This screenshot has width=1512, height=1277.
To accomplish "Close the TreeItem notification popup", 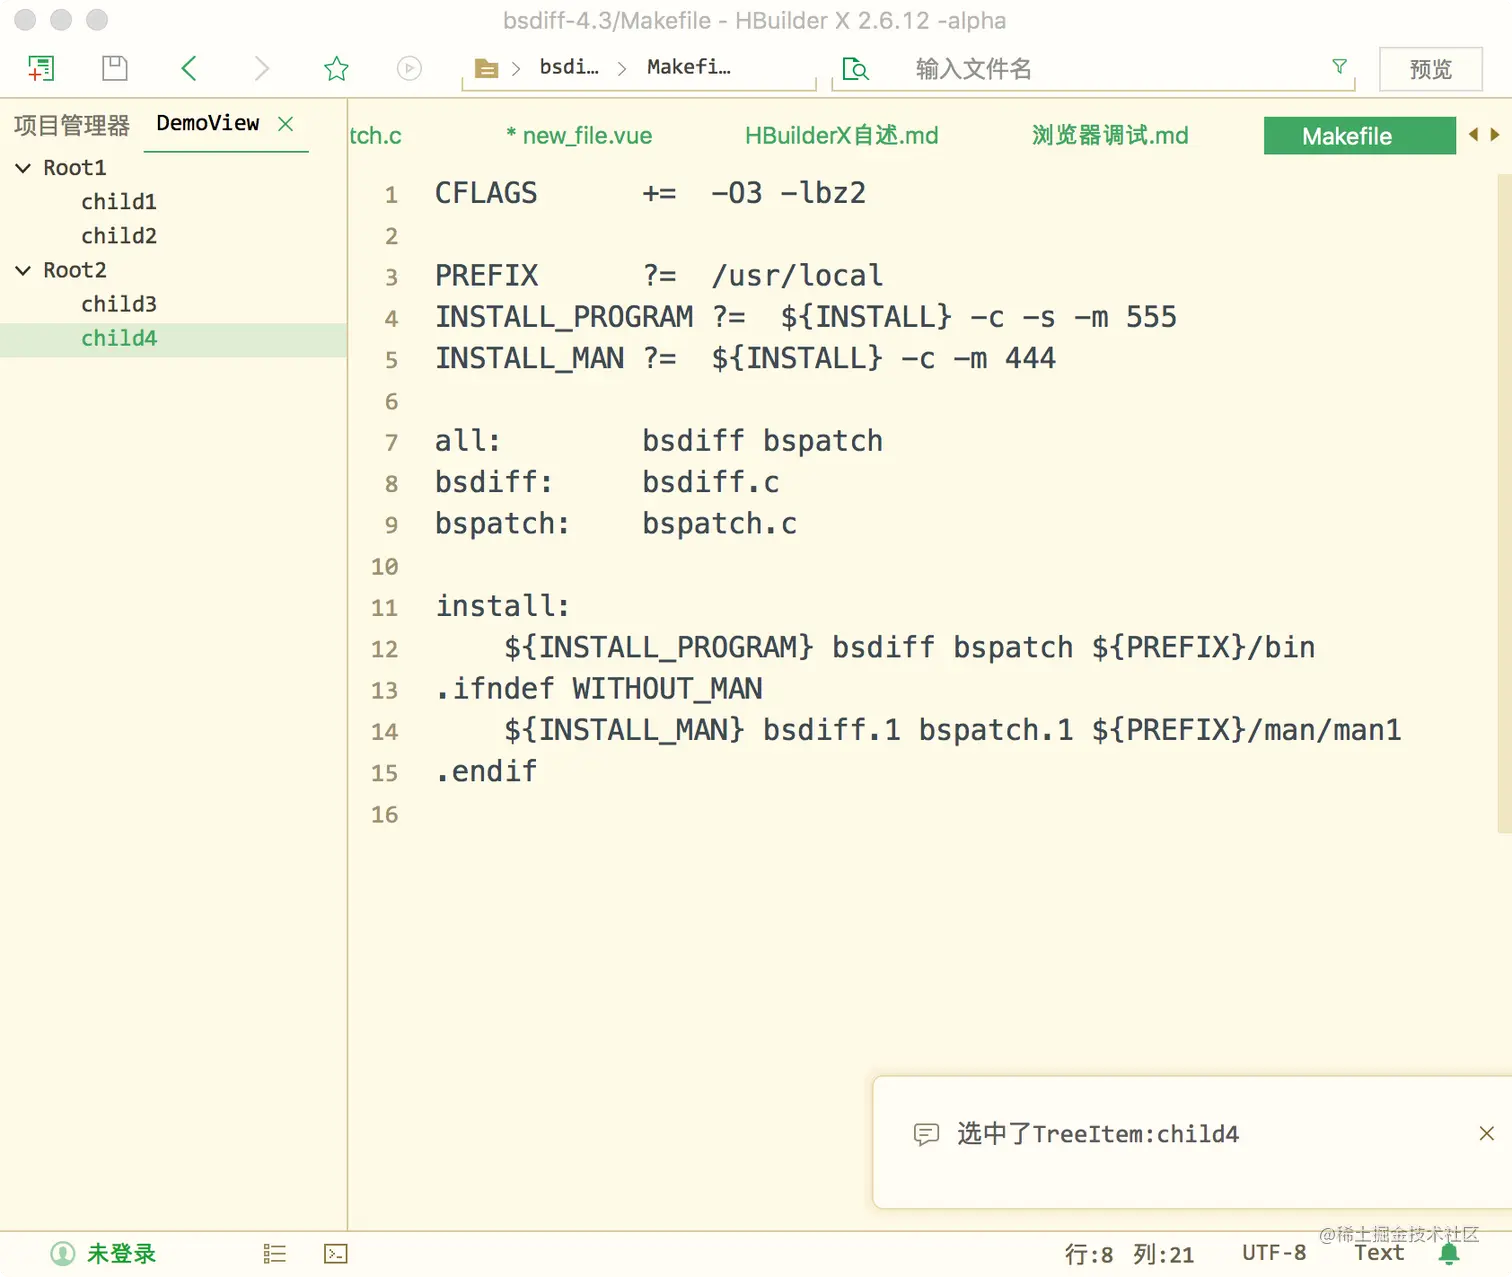I will (x=1487, y=1133).
